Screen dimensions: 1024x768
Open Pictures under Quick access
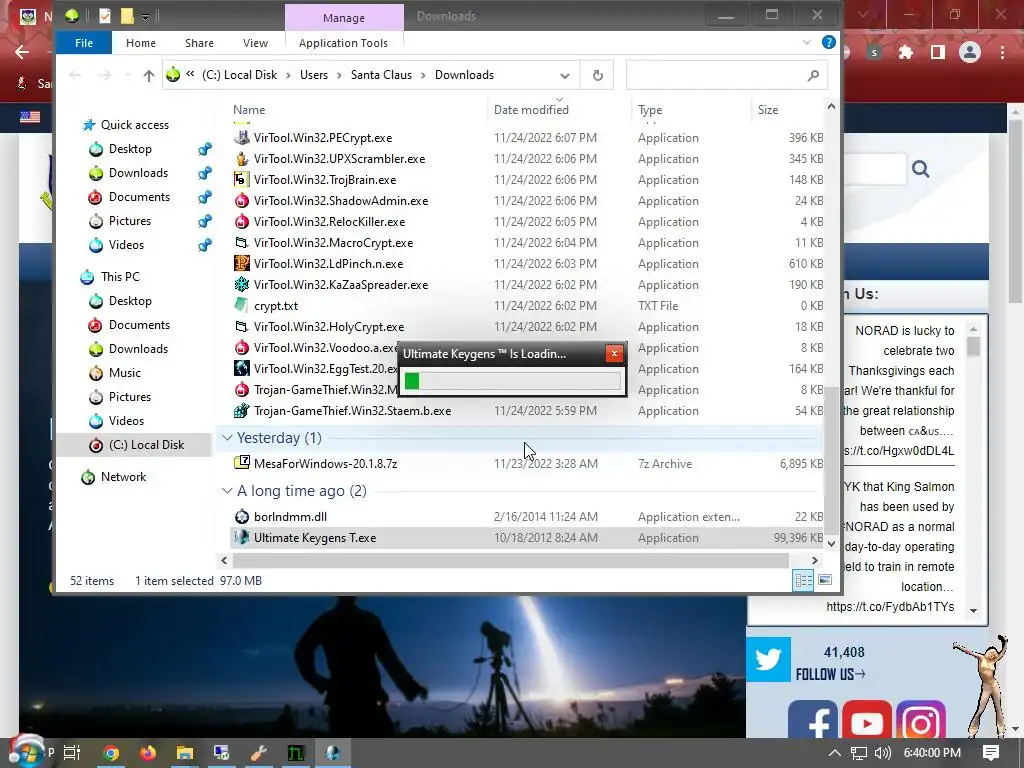[129, 221]
